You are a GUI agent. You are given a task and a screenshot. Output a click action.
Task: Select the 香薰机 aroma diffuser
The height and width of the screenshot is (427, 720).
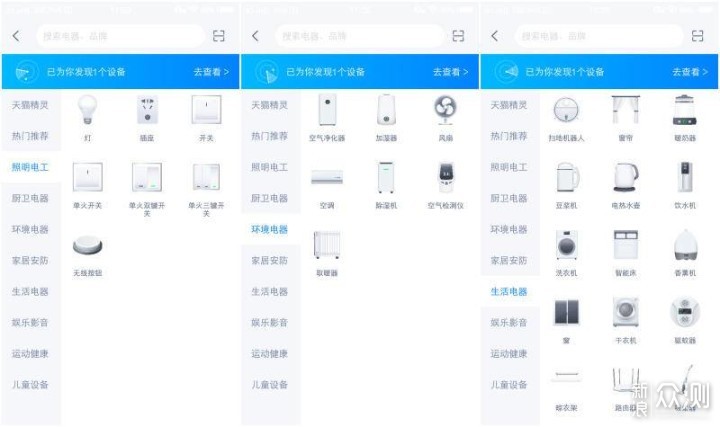[685, 247]
